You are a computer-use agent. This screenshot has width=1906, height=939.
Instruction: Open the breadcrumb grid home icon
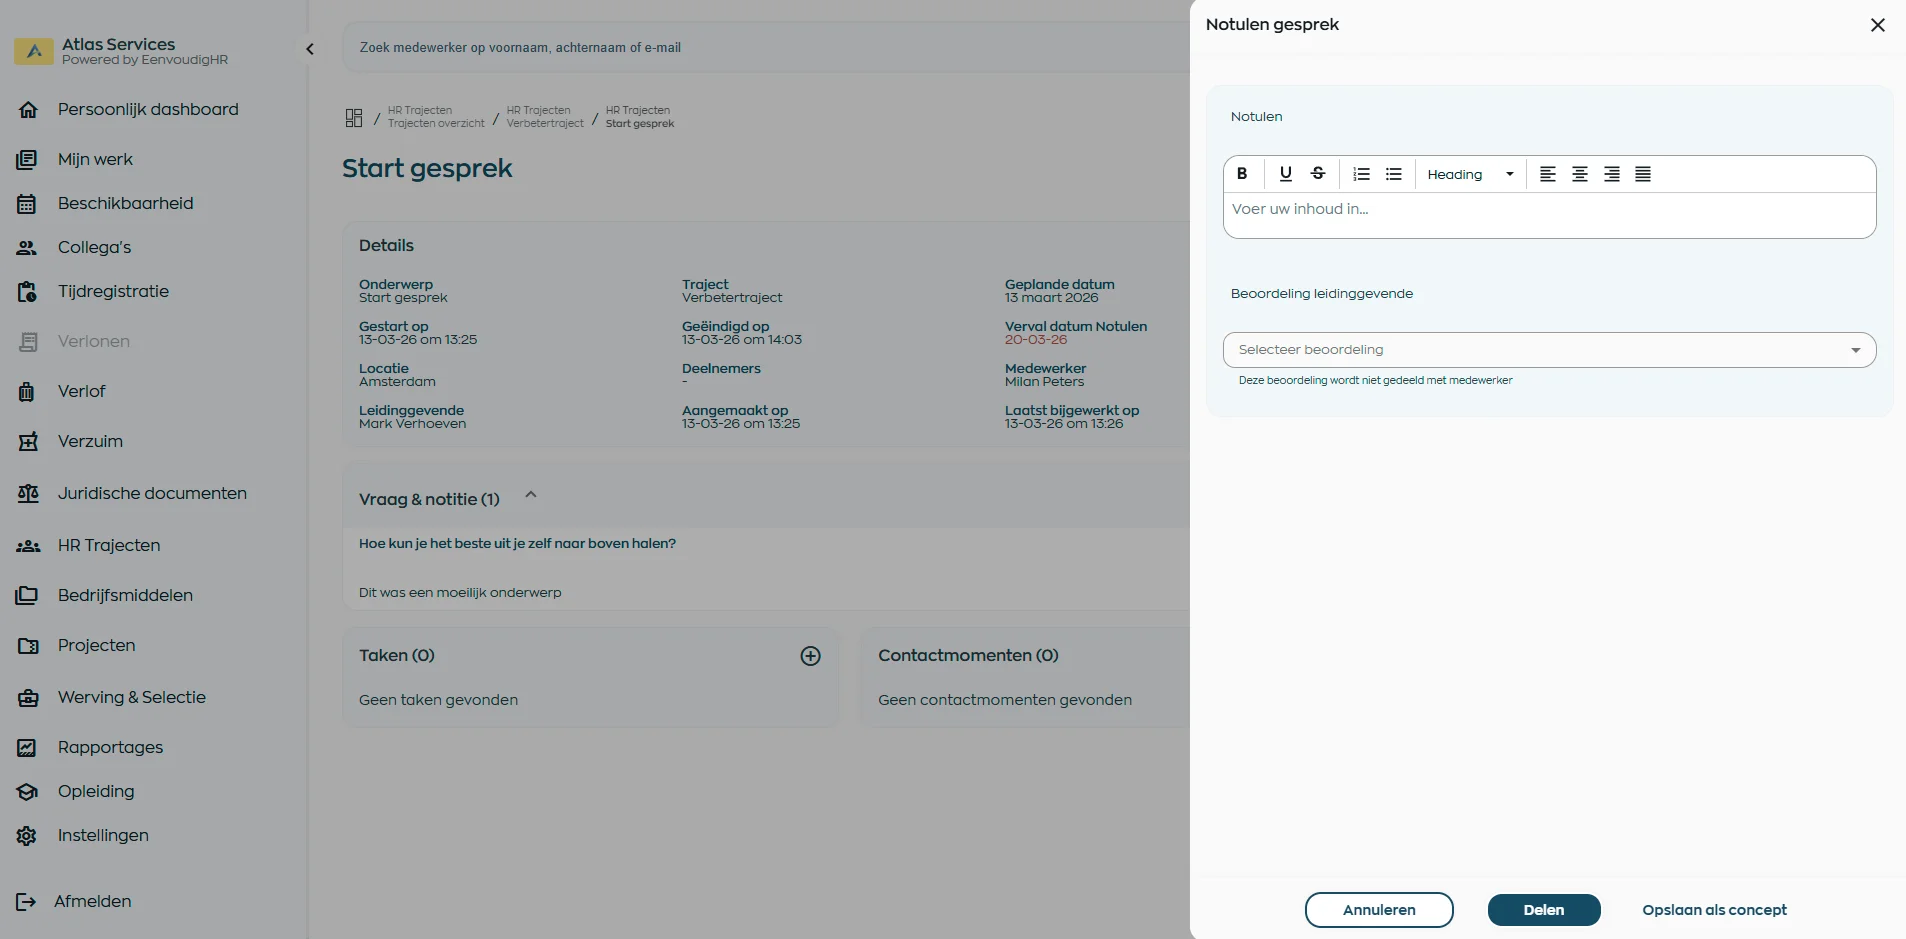pos(353,117)
